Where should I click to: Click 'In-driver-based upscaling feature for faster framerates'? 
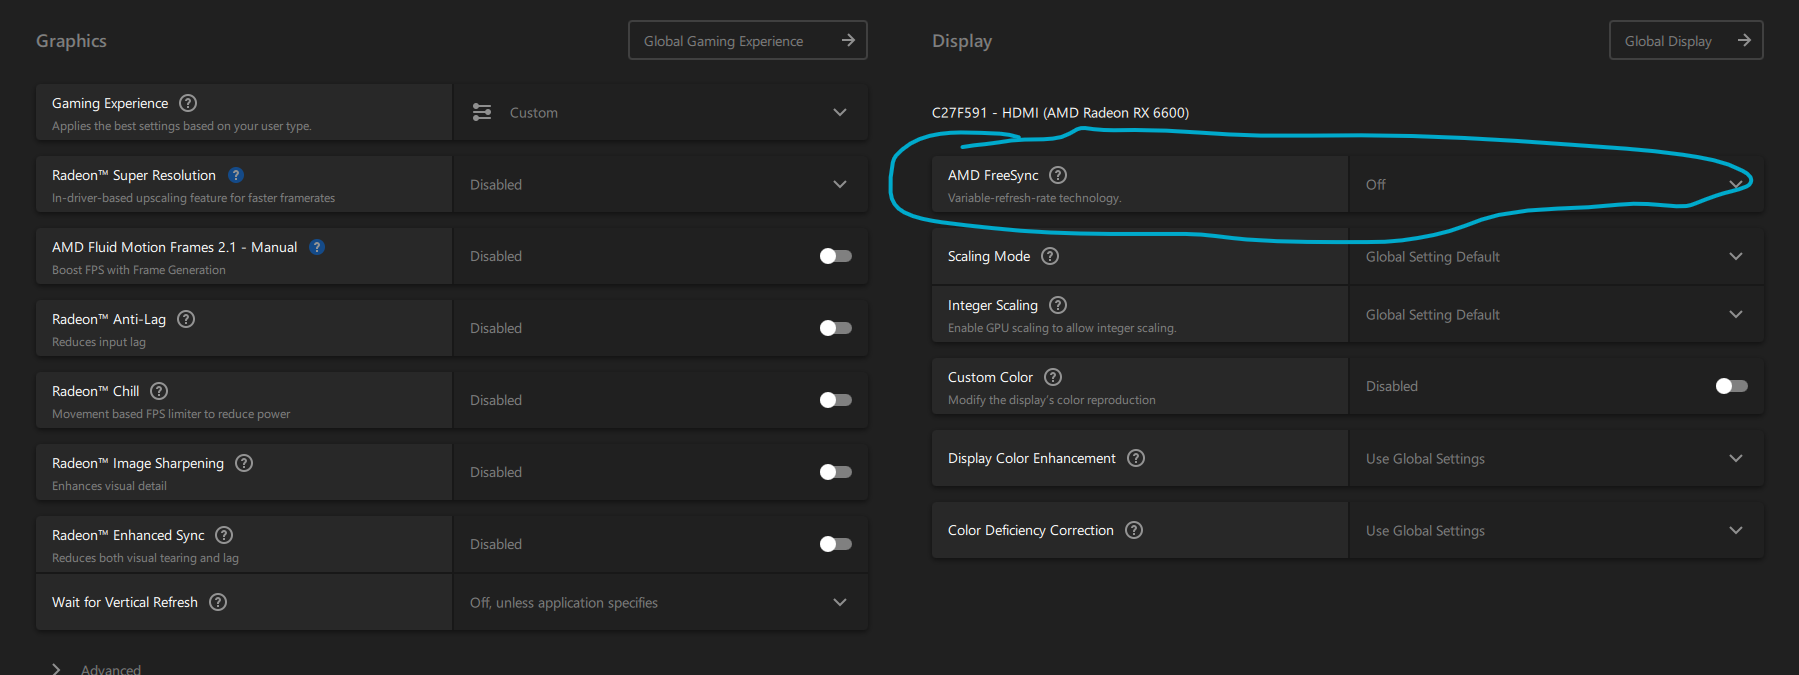point(193,198)
